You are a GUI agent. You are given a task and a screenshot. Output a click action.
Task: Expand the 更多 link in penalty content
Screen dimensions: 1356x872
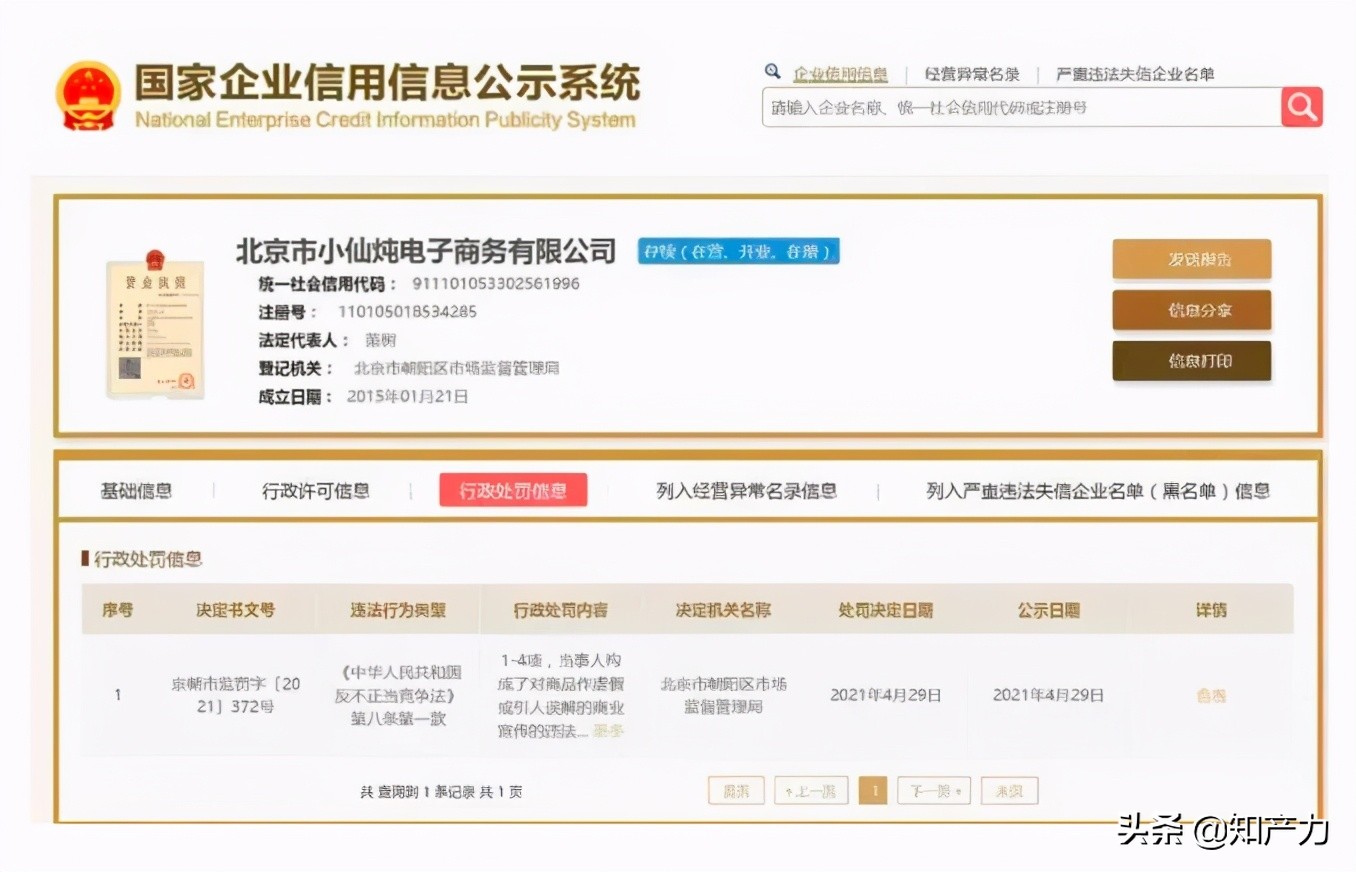608,731
